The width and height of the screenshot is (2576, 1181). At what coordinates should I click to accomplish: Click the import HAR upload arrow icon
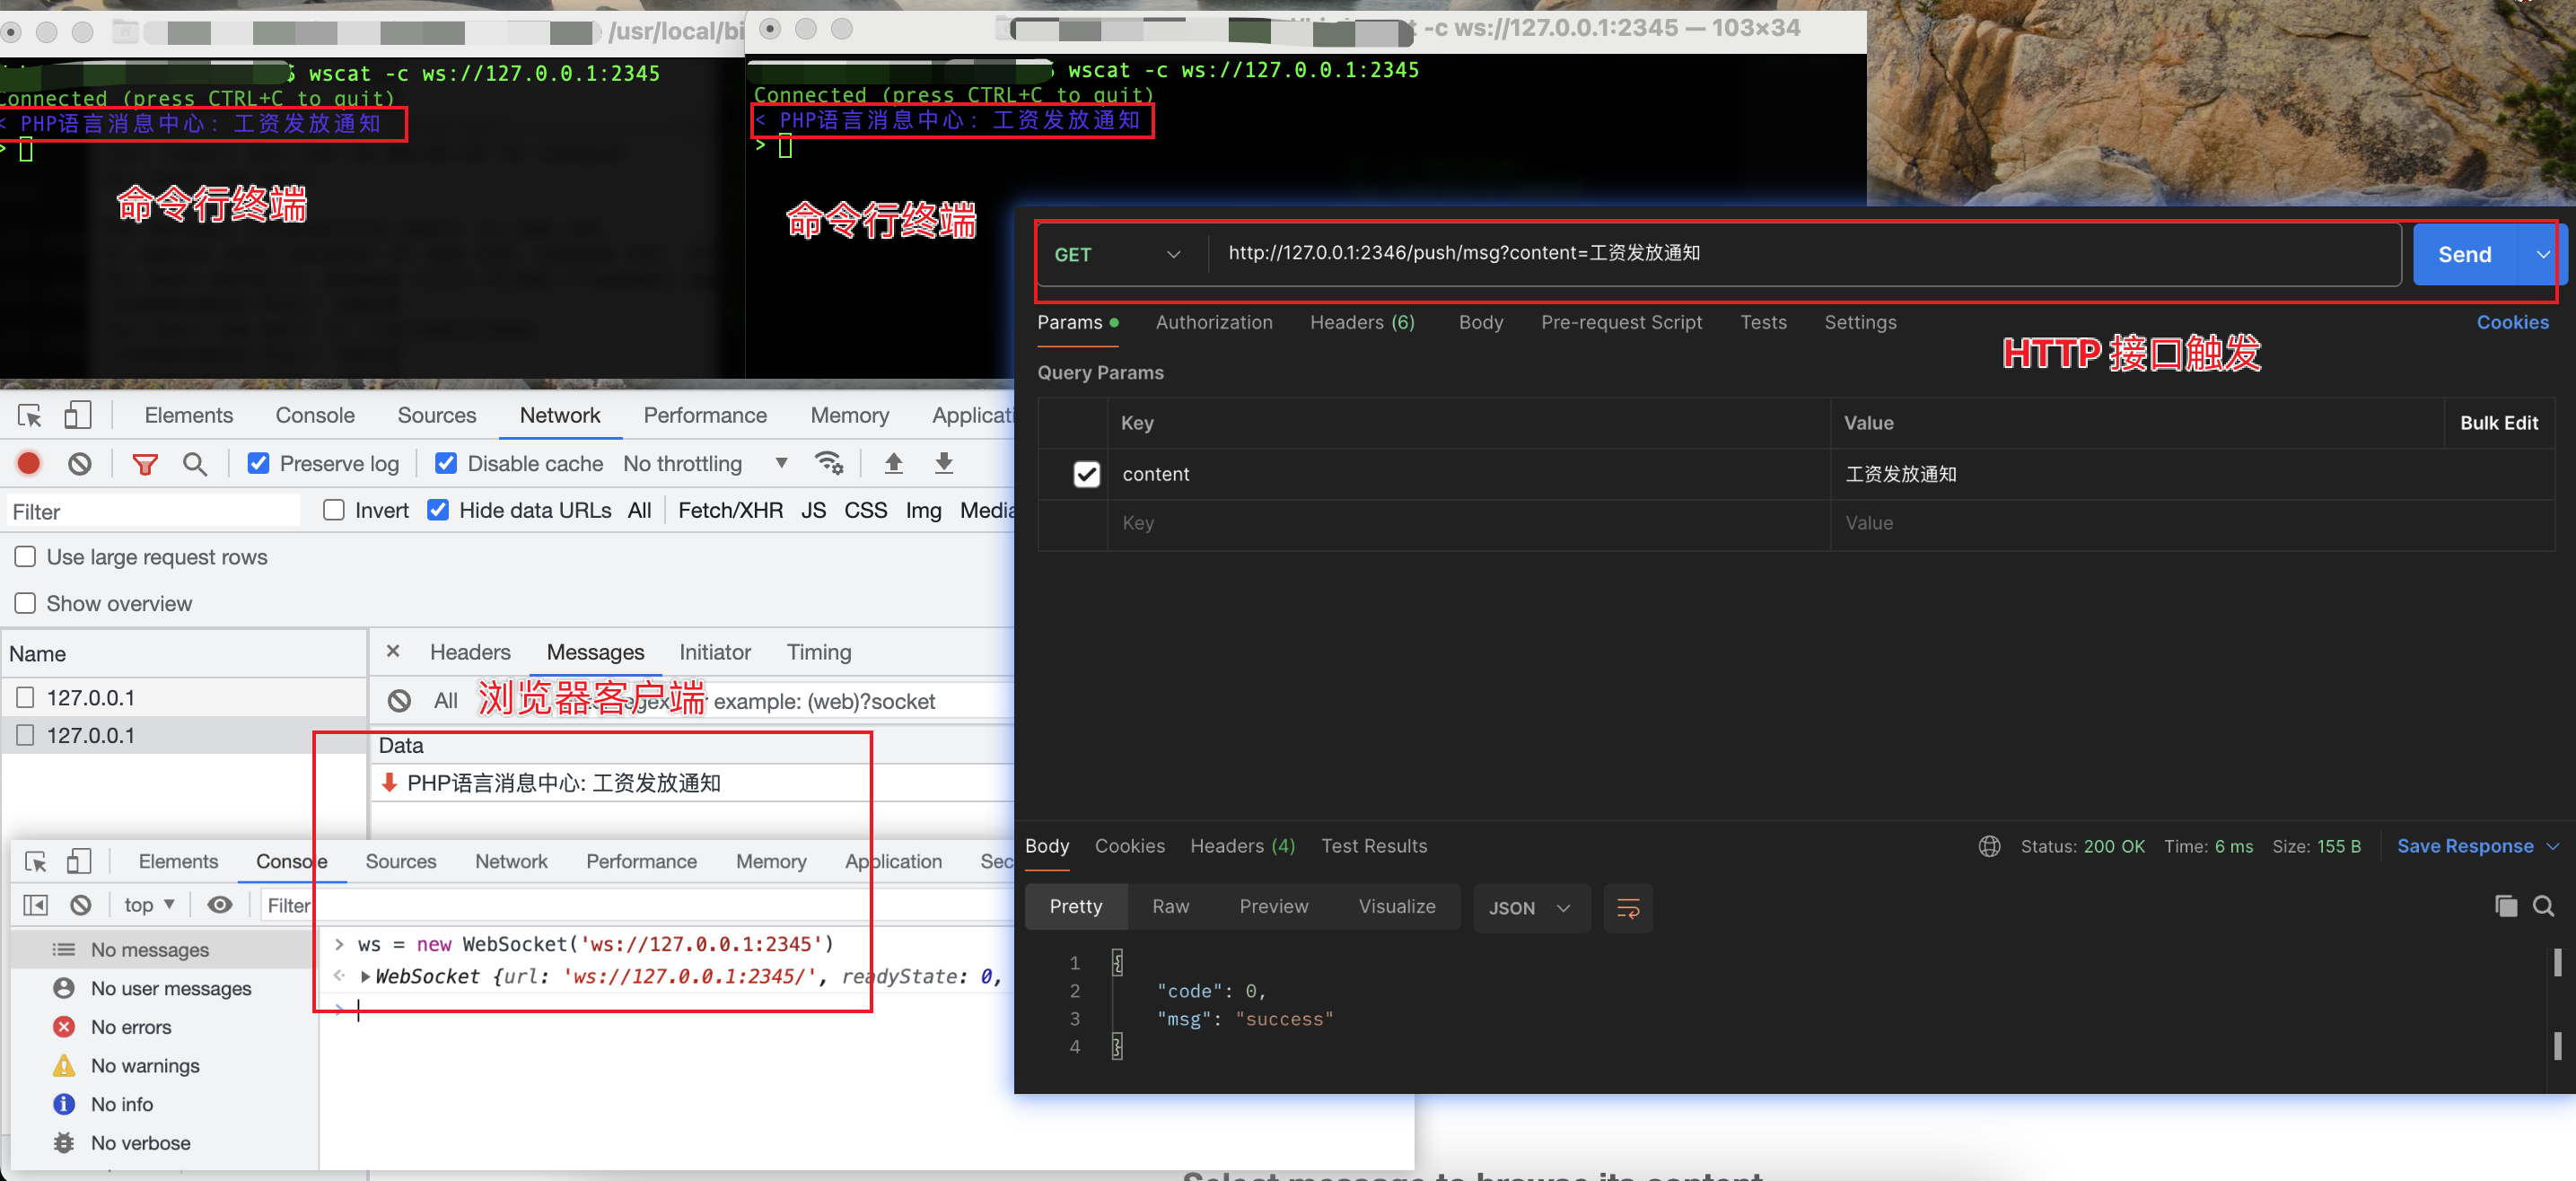click(894, 463)
